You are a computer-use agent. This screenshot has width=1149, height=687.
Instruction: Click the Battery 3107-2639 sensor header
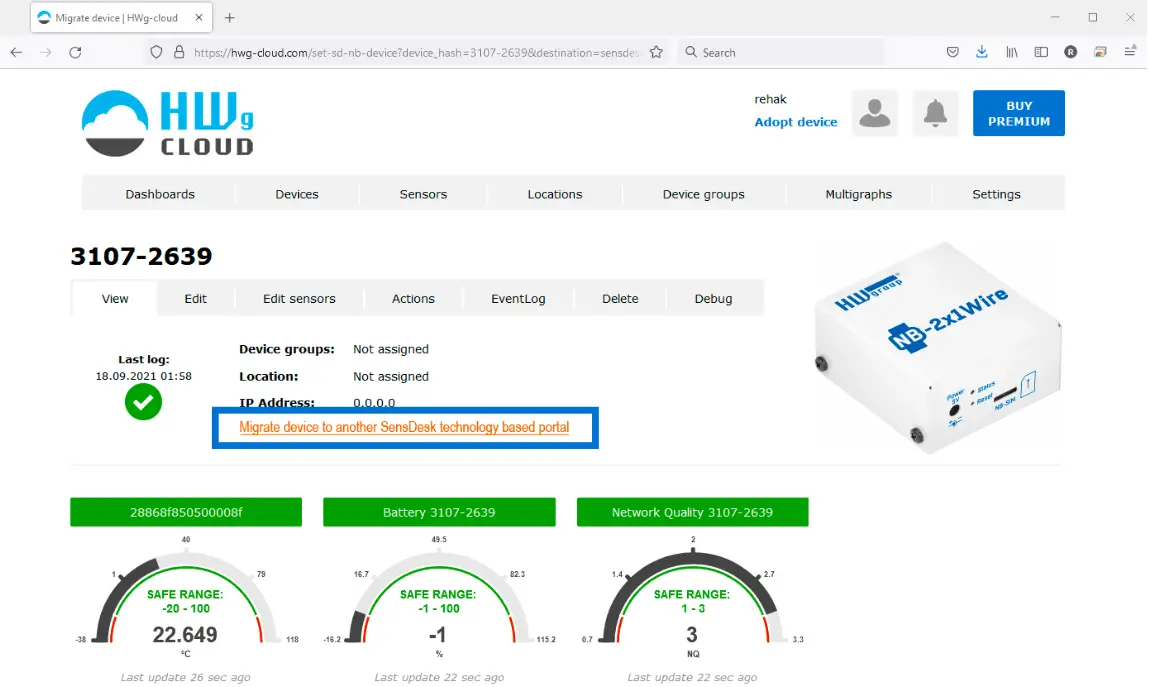coord(439,512)
